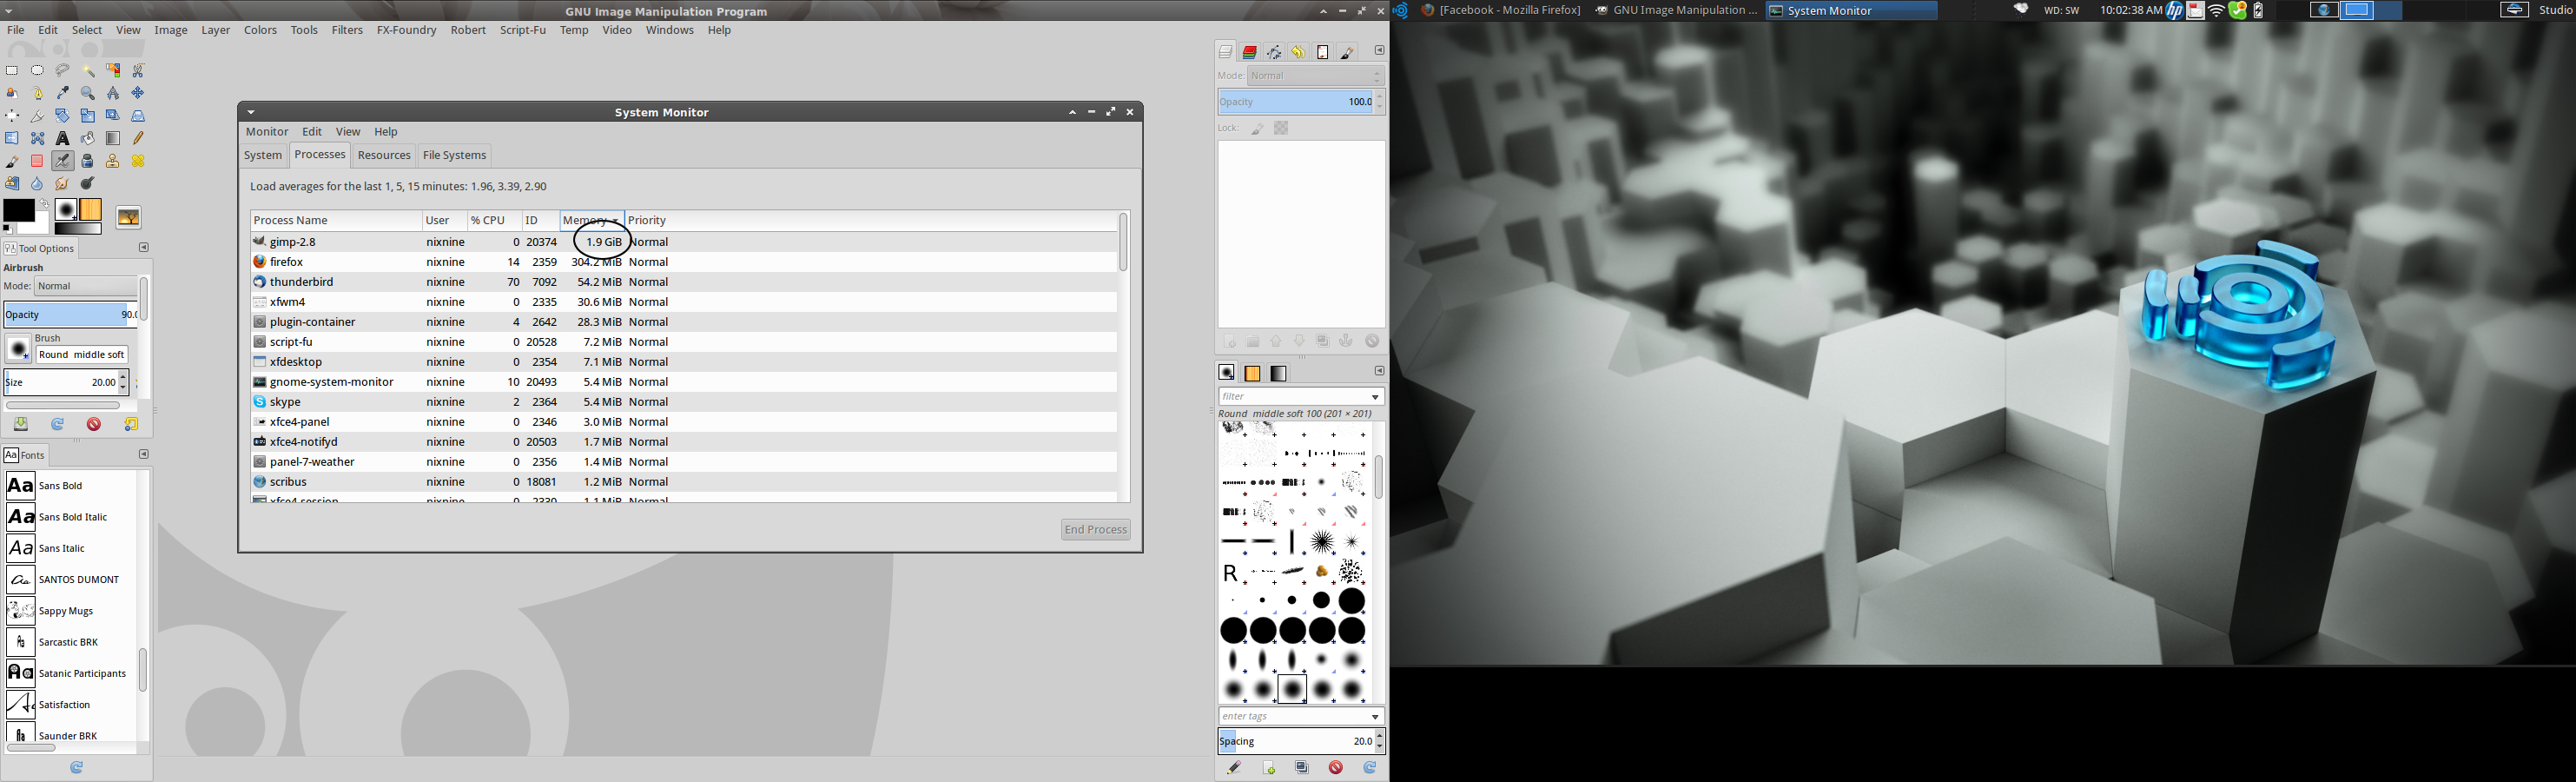The image size is (2576, 782).
Task: Open the Script-Fu menu
Action: tap(523, 30)
